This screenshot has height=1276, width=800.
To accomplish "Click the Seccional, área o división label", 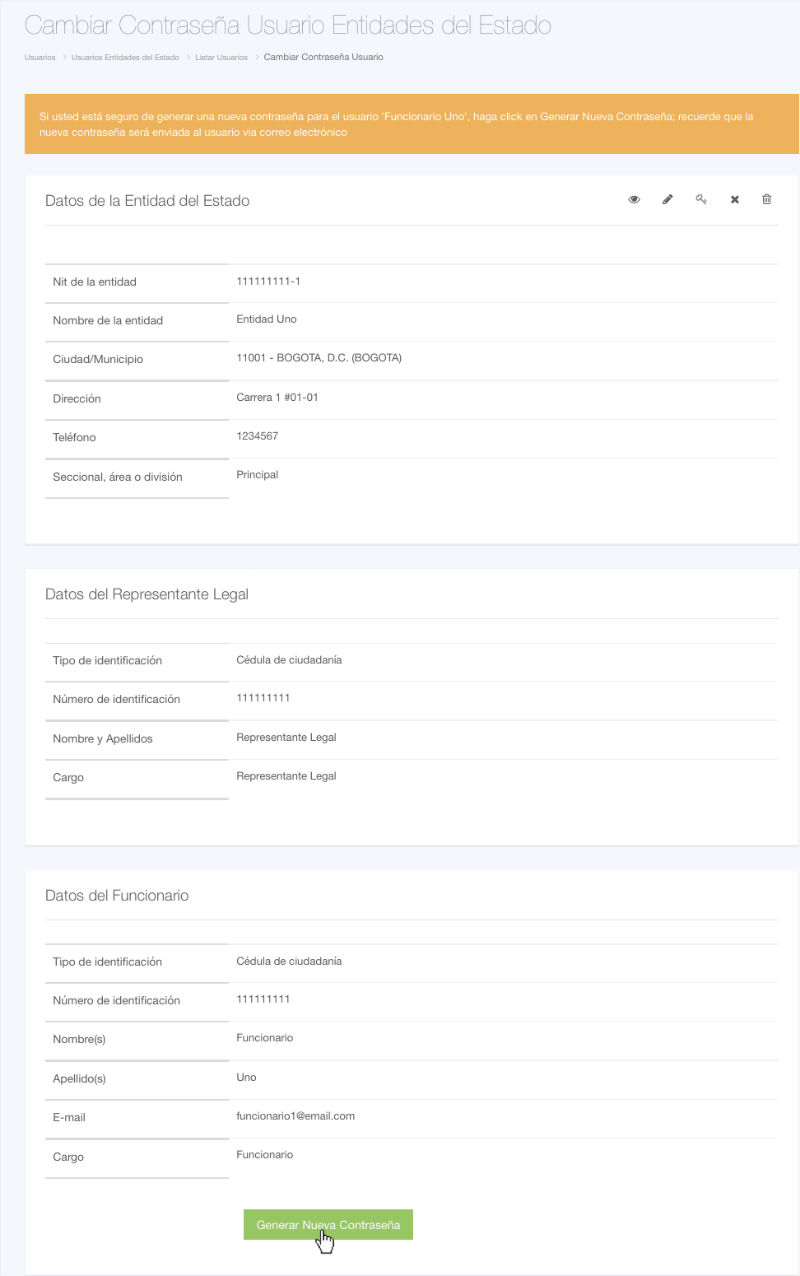I will (x=117, y=477).
